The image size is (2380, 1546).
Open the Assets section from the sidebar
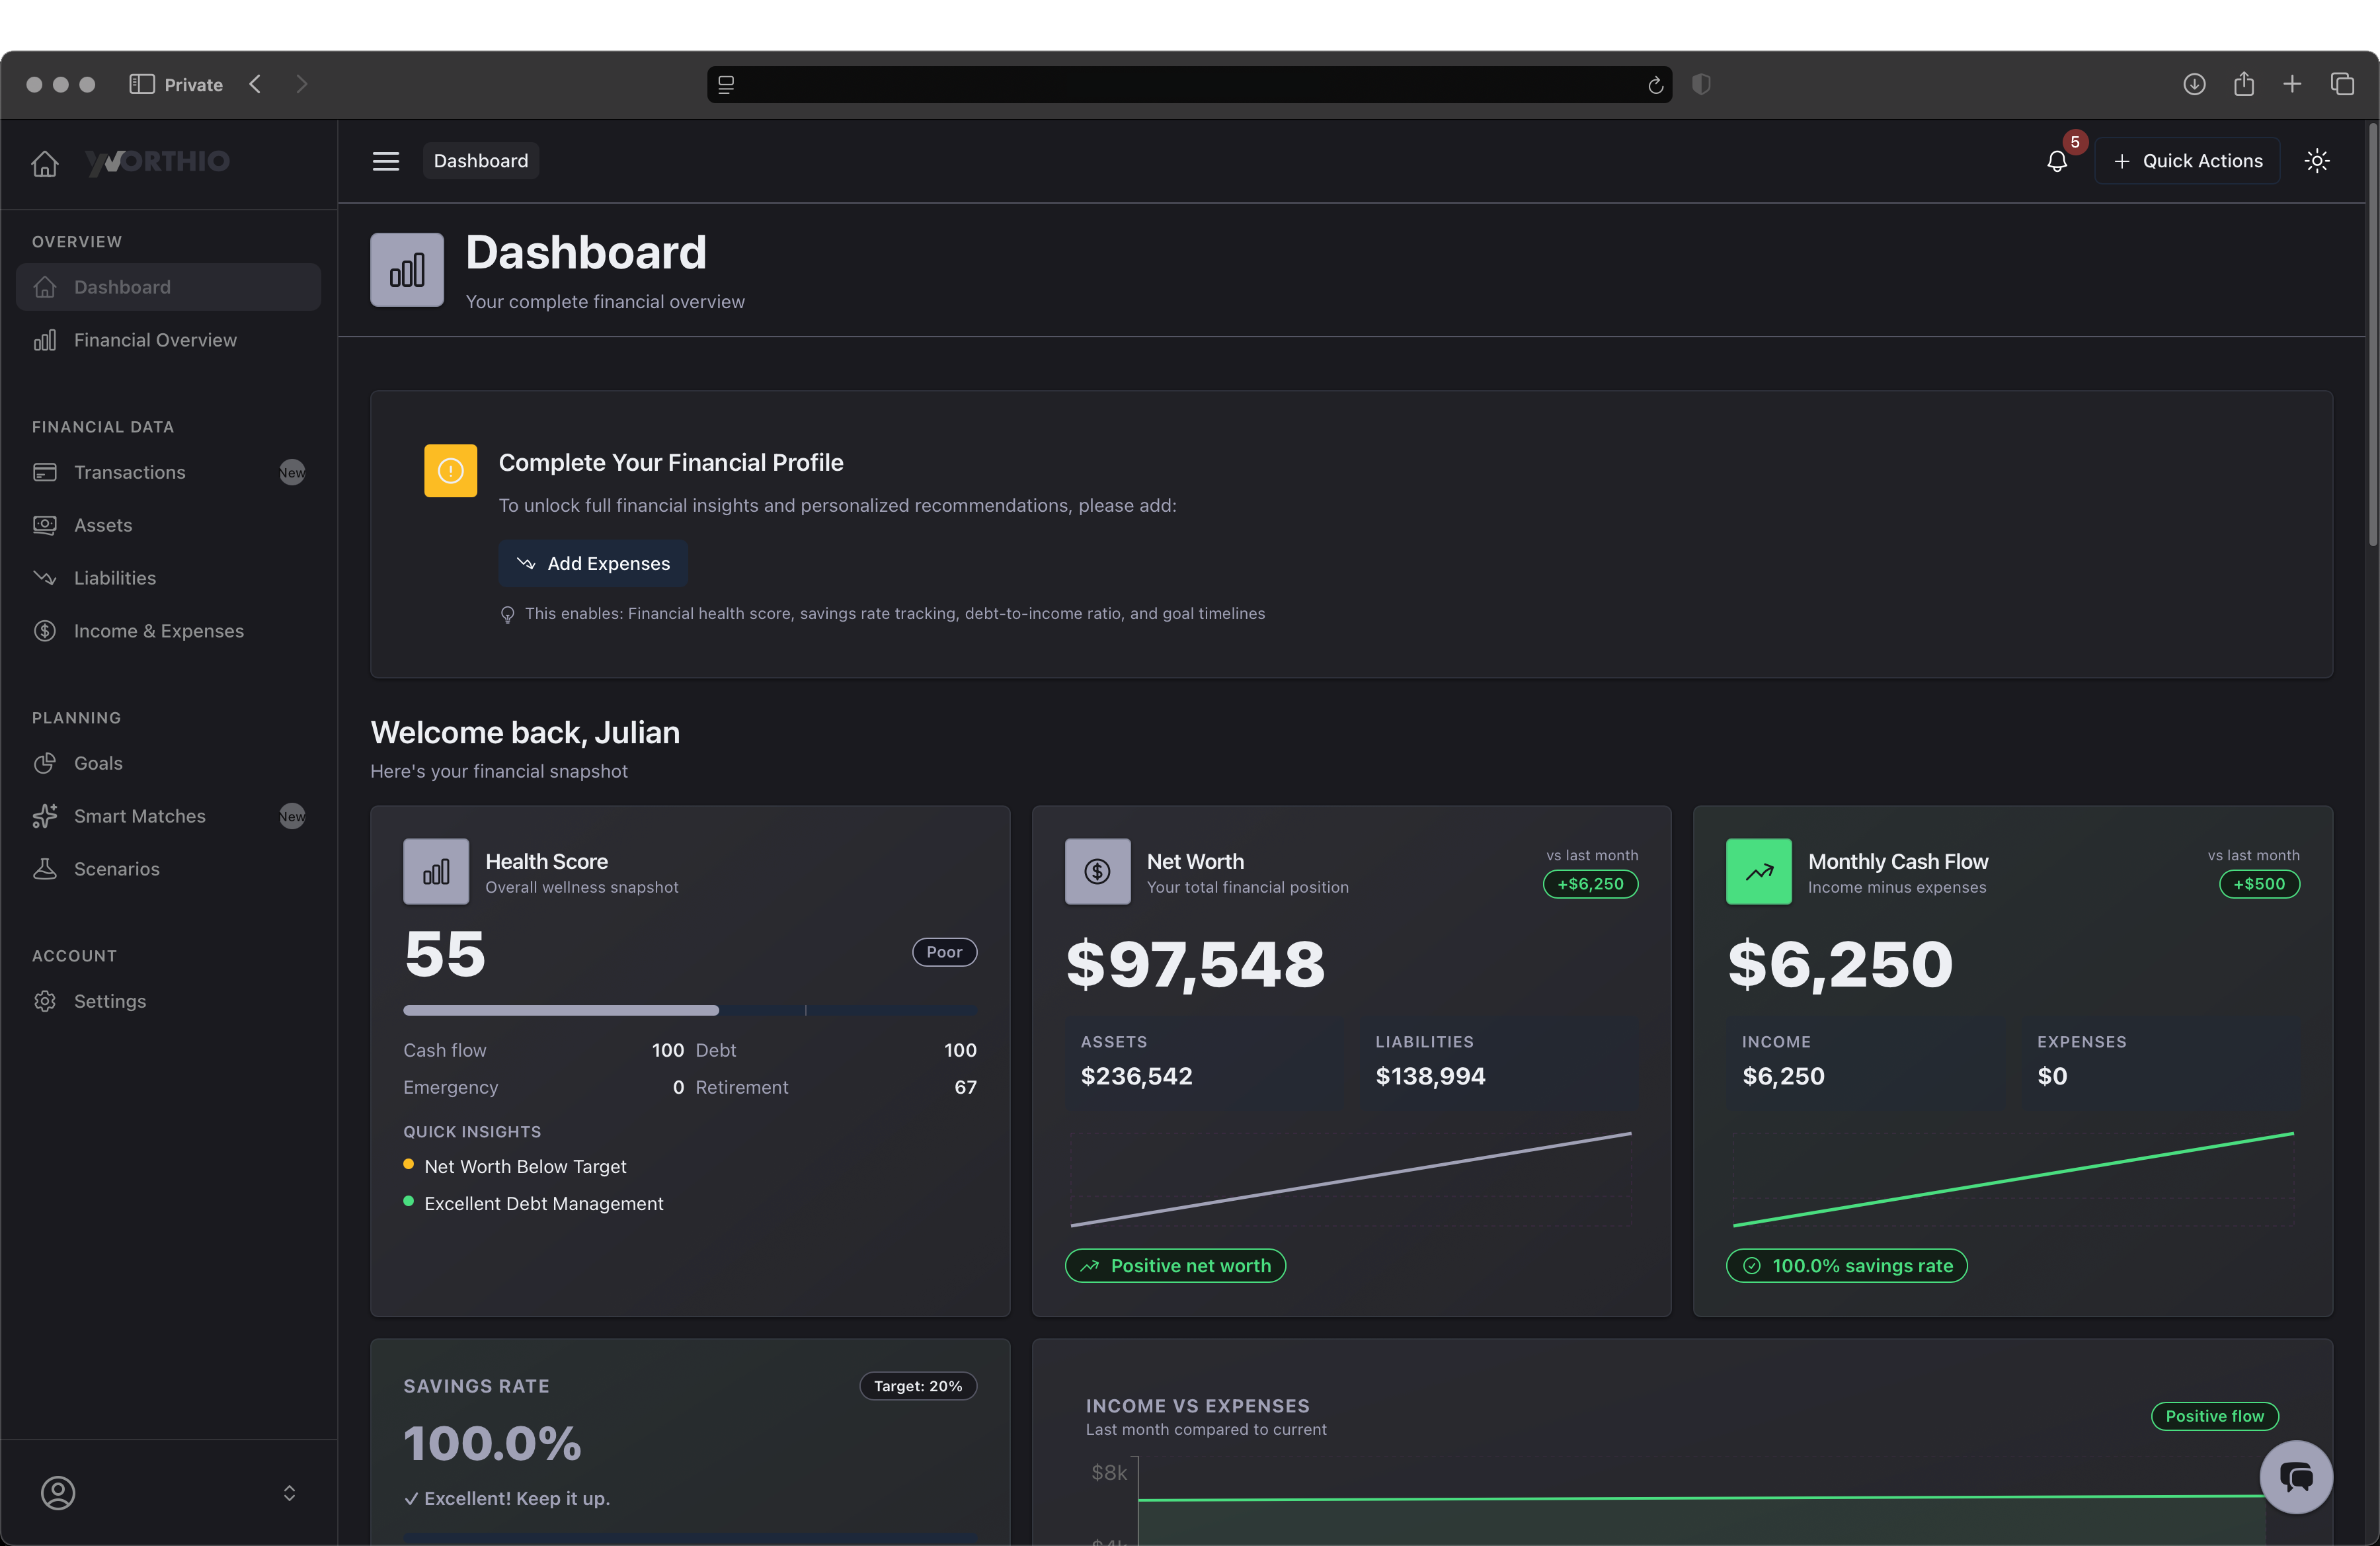pyautogui.click(x=103, y=524)
